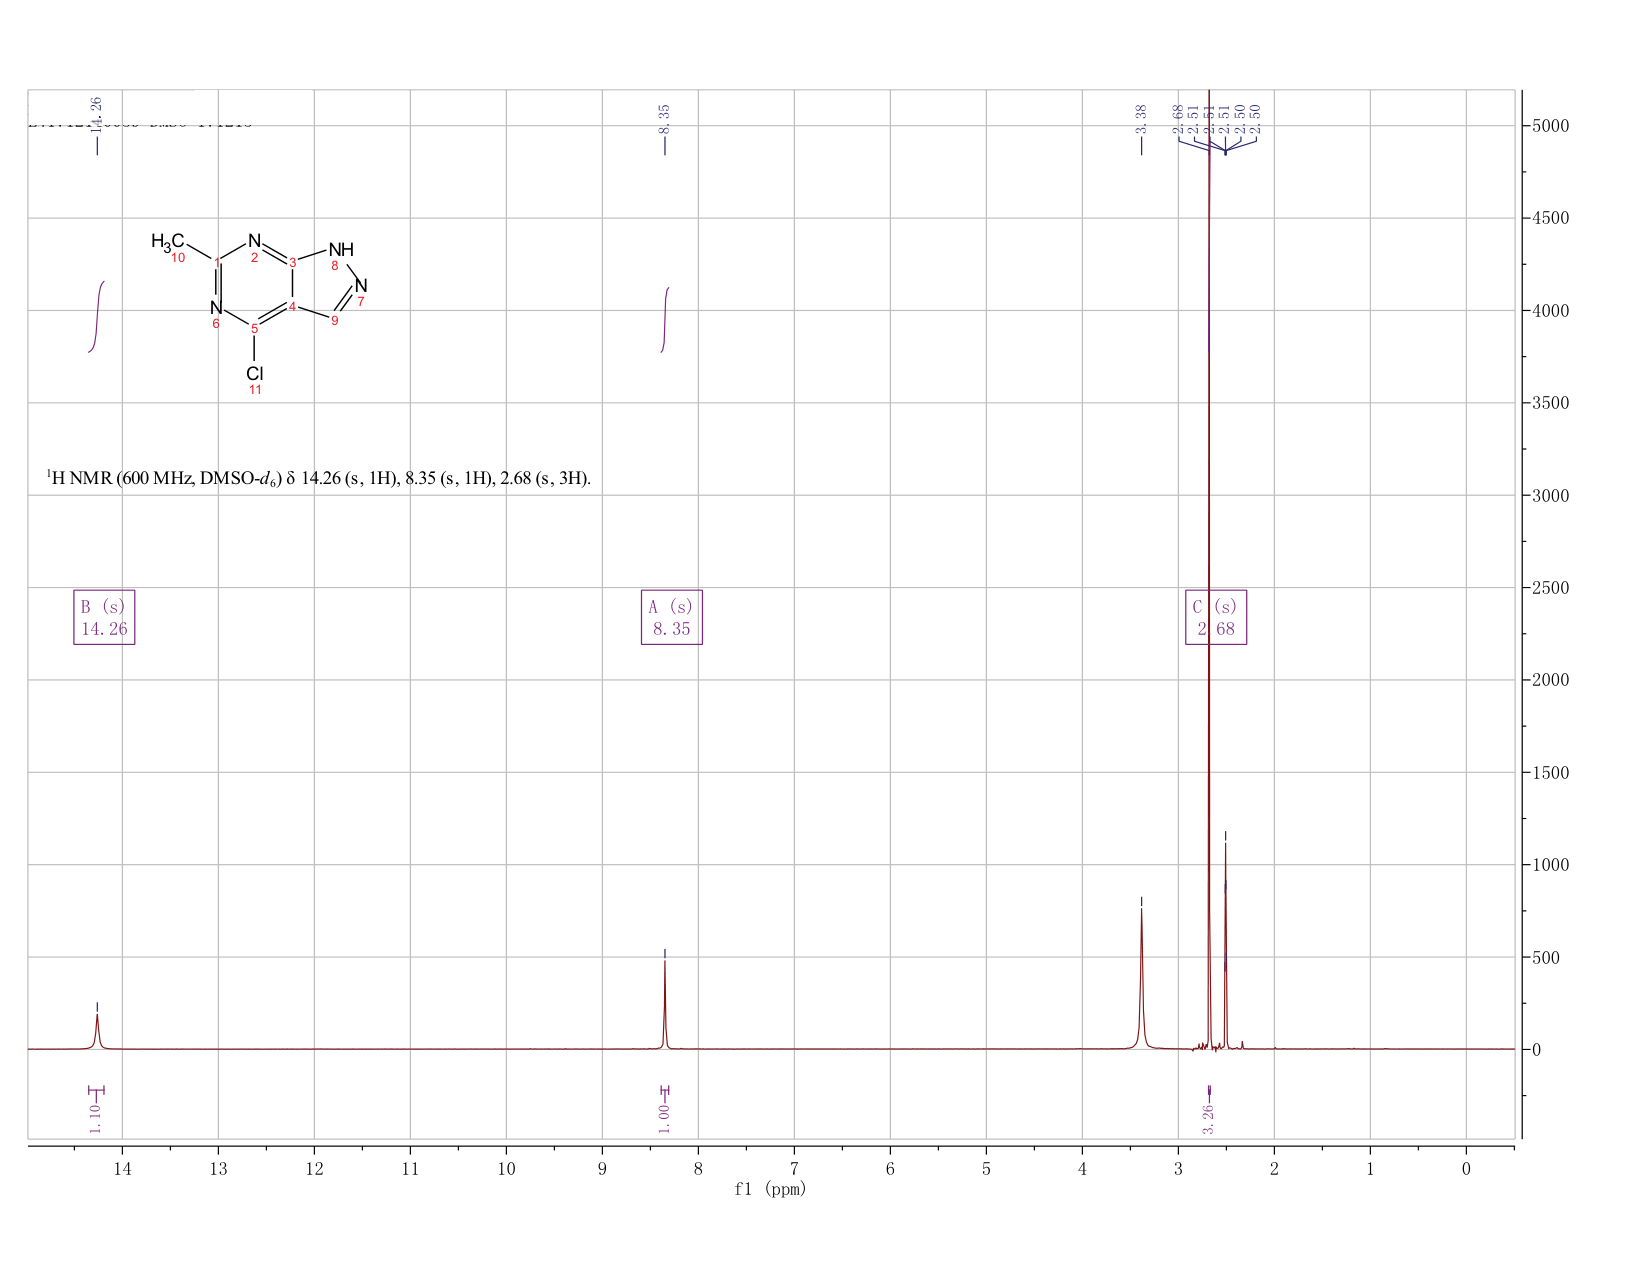Click the 8.35 peak label at top

click(665, 118)
